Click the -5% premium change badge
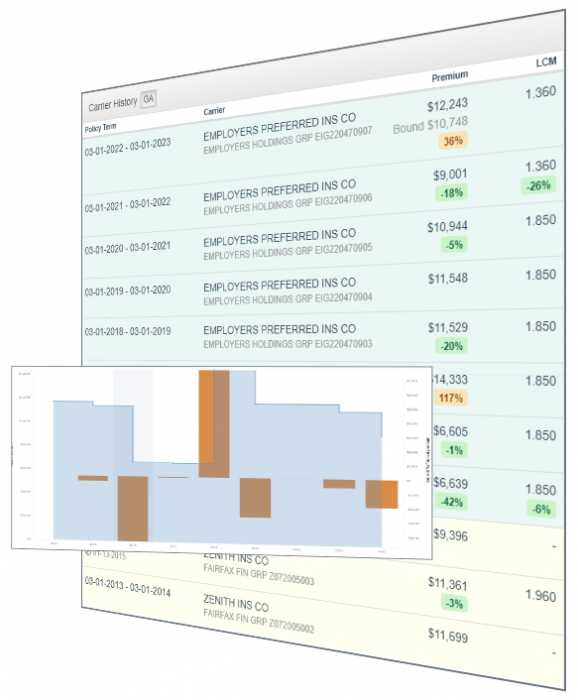The height and width of the screenshot is (700, 578). point(454,245)
